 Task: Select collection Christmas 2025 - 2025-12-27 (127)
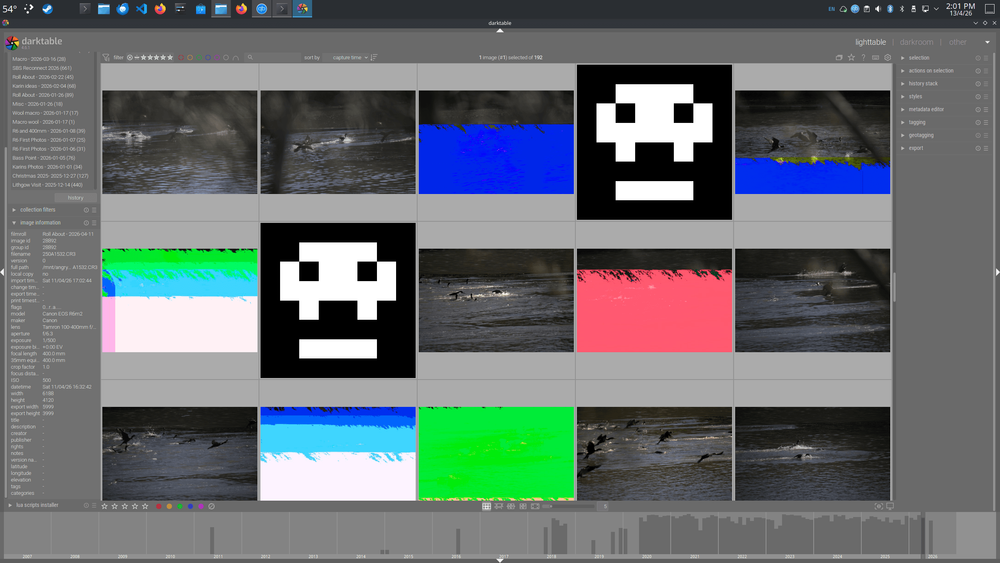pos(50,176)
